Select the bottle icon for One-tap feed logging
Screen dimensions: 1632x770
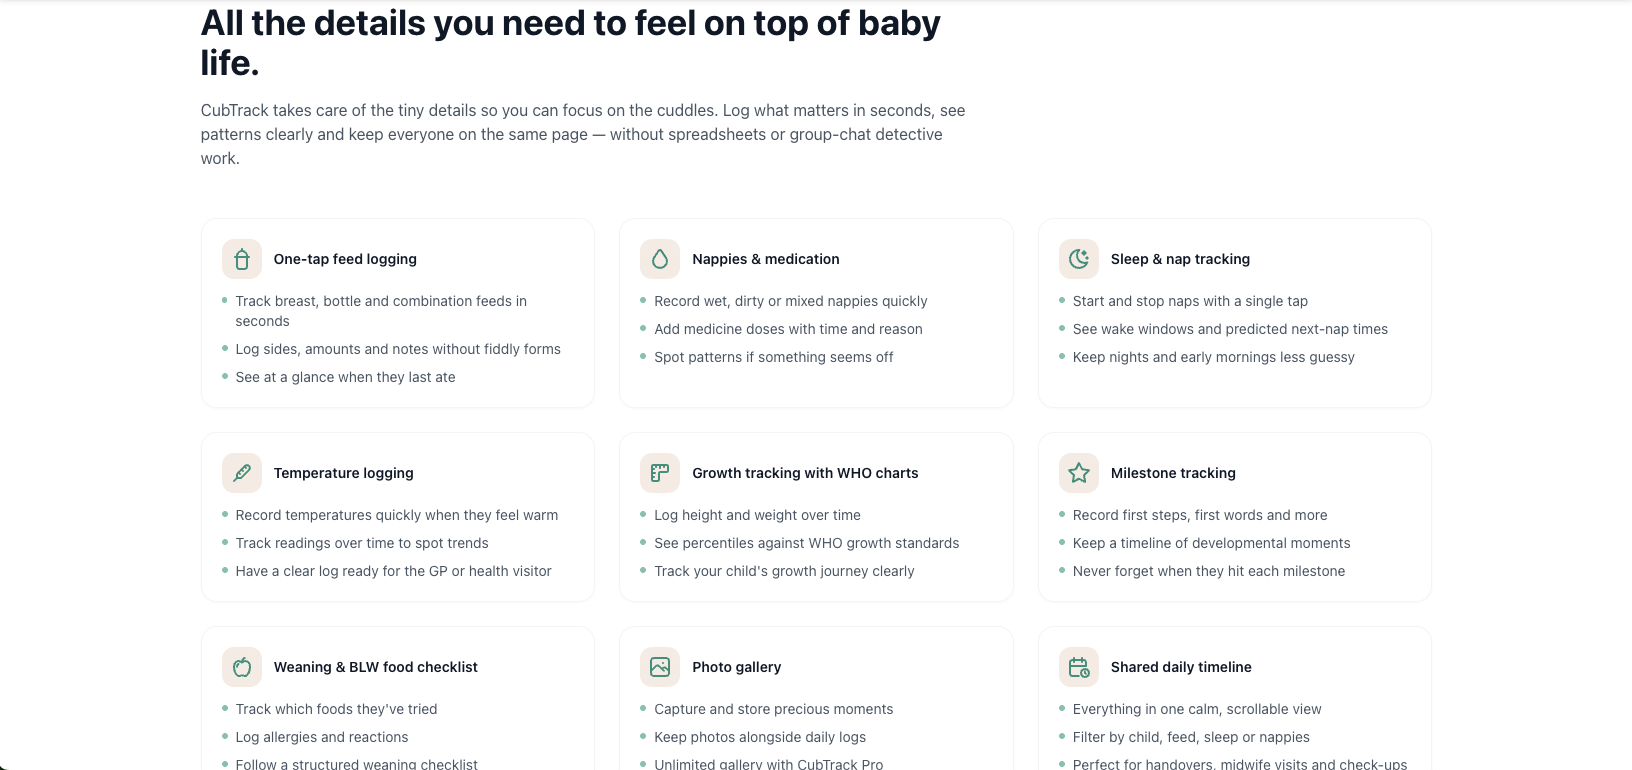point(241,258)
